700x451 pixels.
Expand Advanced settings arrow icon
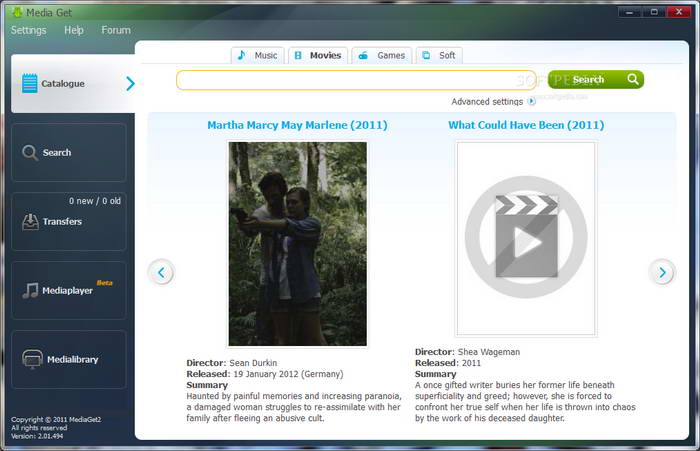(x=531, y=101)
